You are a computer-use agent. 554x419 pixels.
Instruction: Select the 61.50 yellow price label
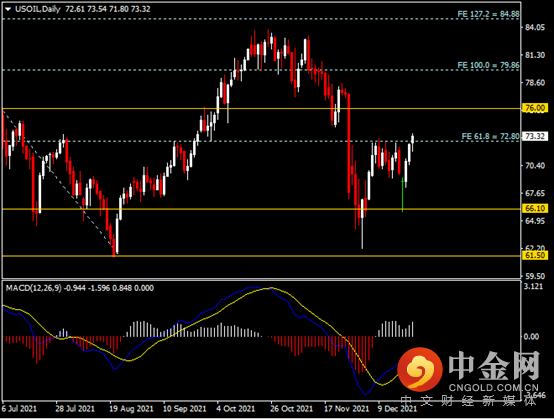point(535,255)
